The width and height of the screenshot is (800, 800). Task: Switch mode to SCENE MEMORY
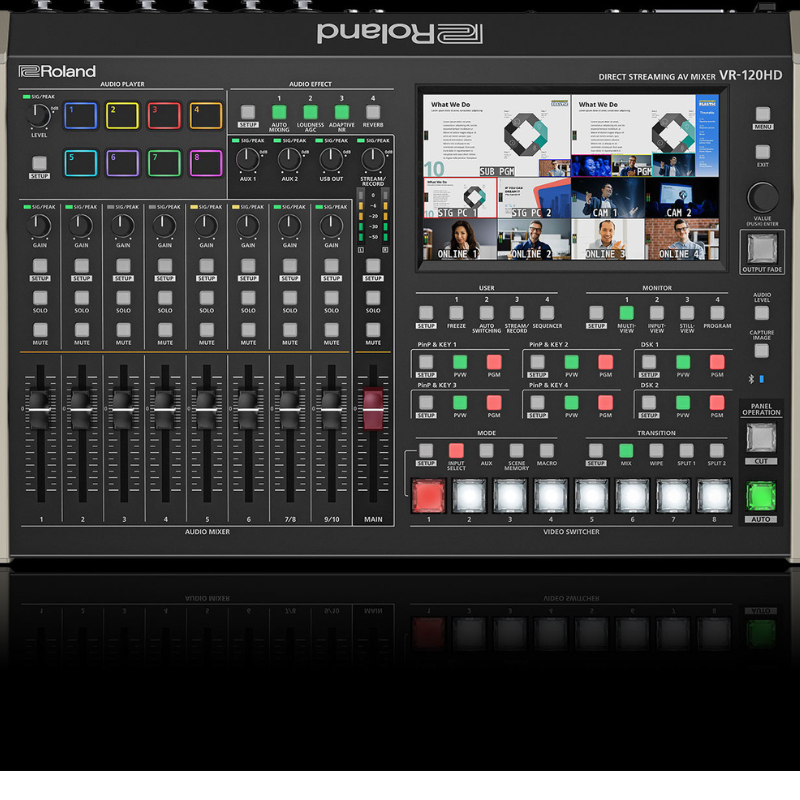coord(516,451)
